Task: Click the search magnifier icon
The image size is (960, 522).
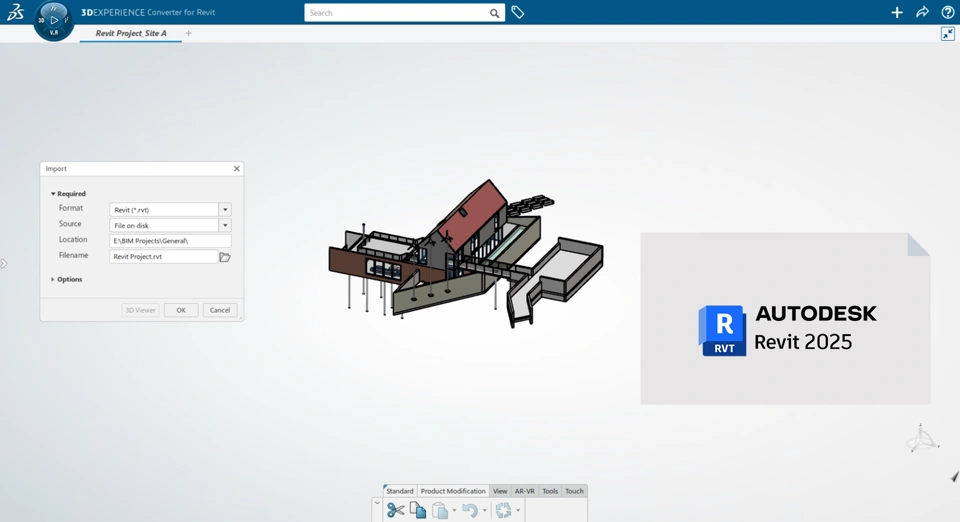Action: (494, 13)
